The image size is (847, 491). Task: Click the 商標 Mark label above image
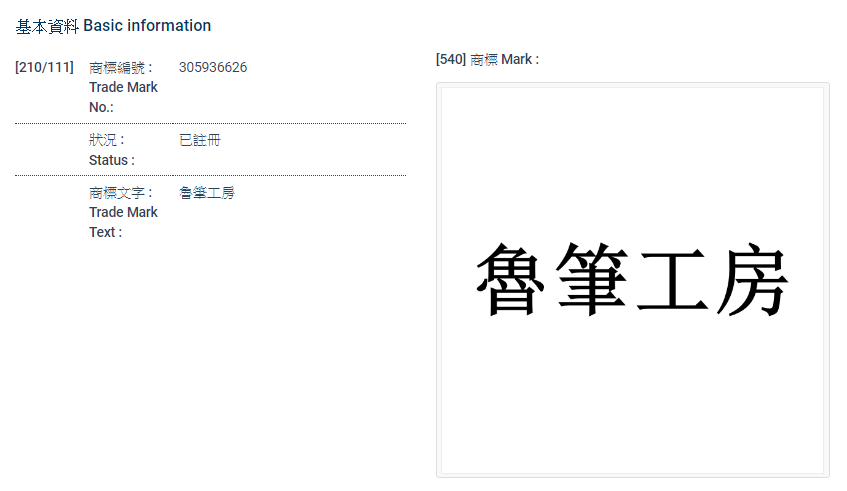pos(504,60)
